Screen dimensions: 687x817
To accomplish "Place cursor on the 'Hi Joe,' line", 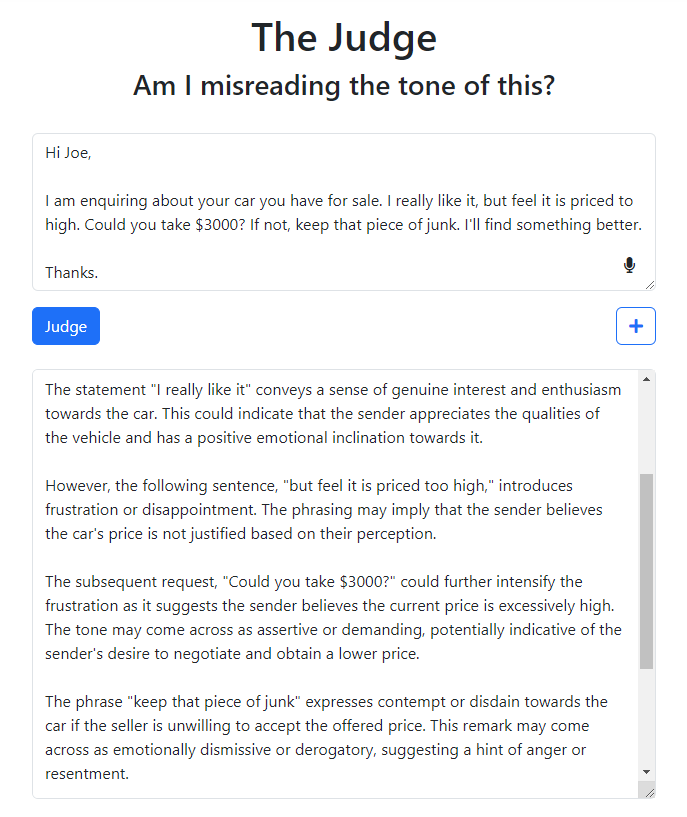I will click(68, 153).
